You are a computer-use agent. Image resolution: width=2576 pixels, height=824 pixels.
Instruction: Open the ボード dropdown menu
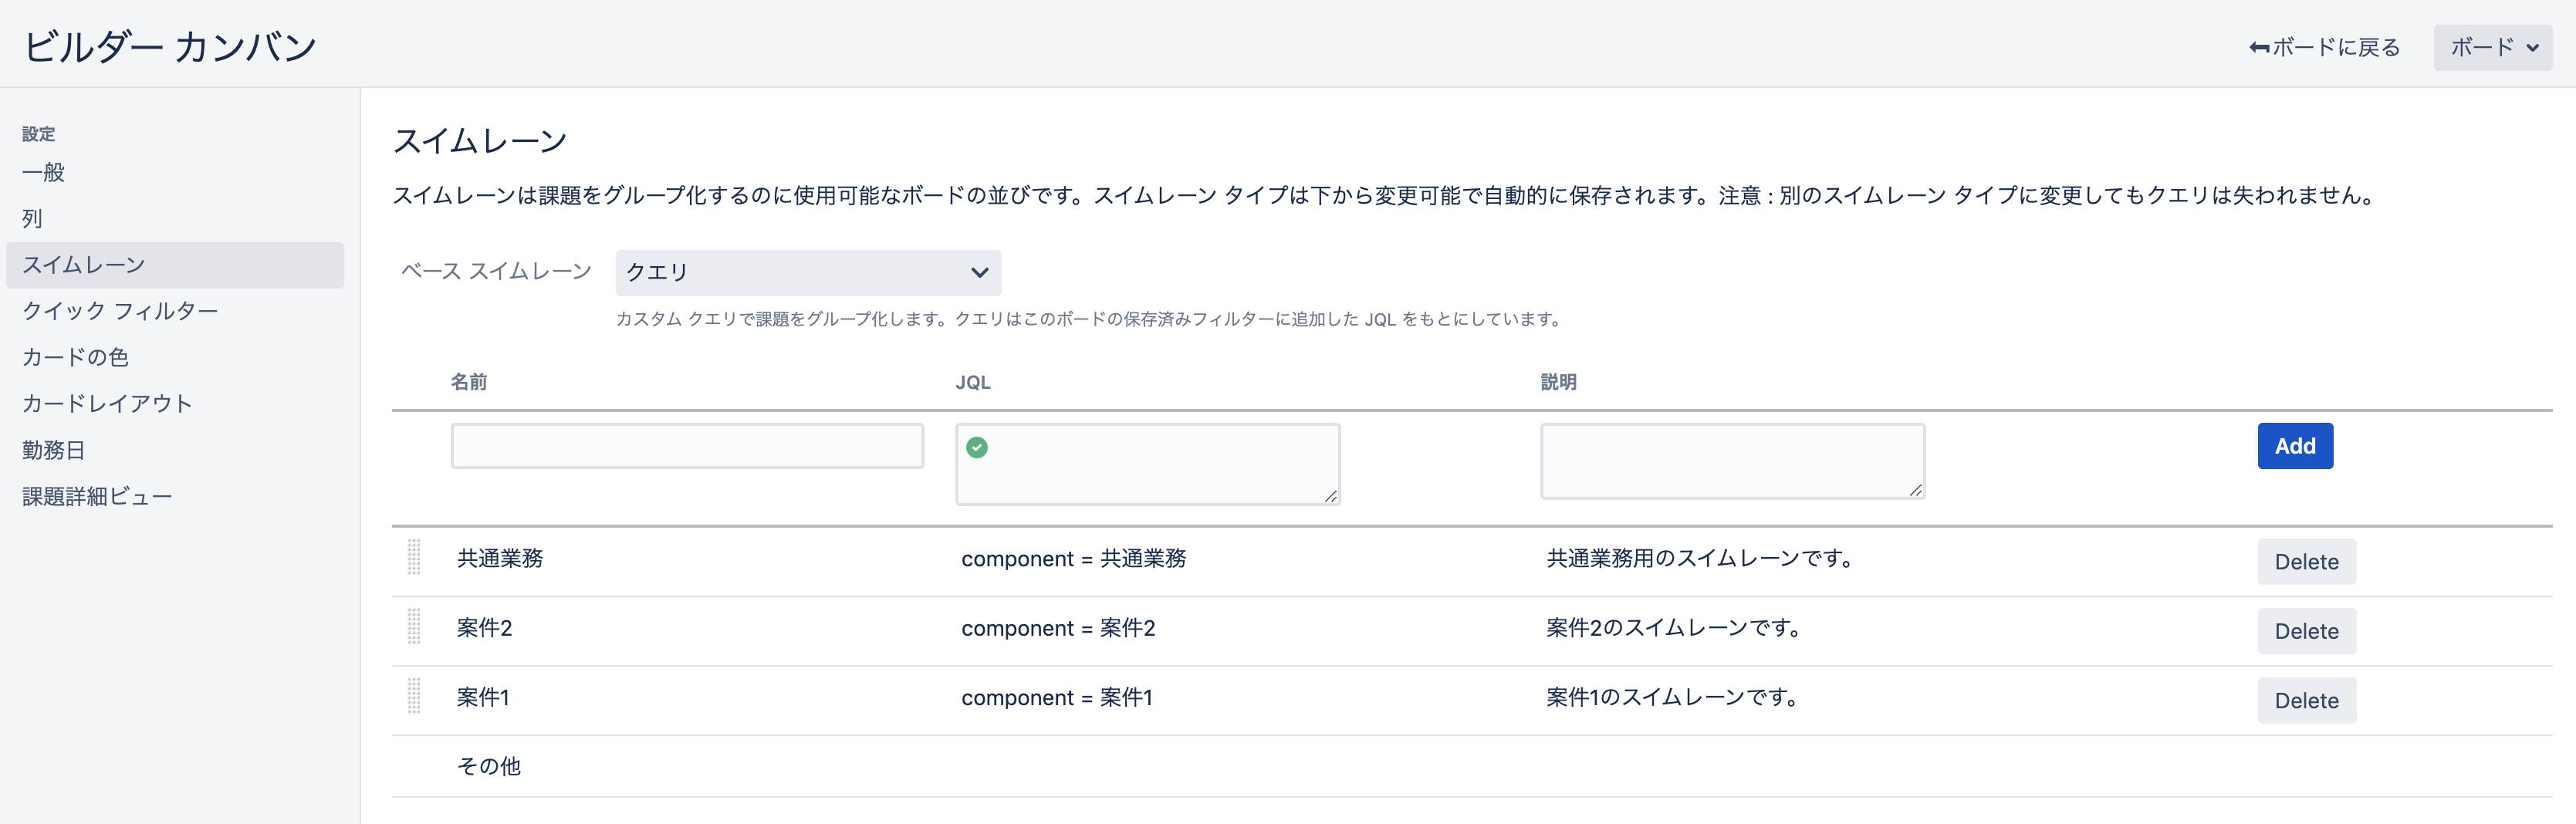2492,47
